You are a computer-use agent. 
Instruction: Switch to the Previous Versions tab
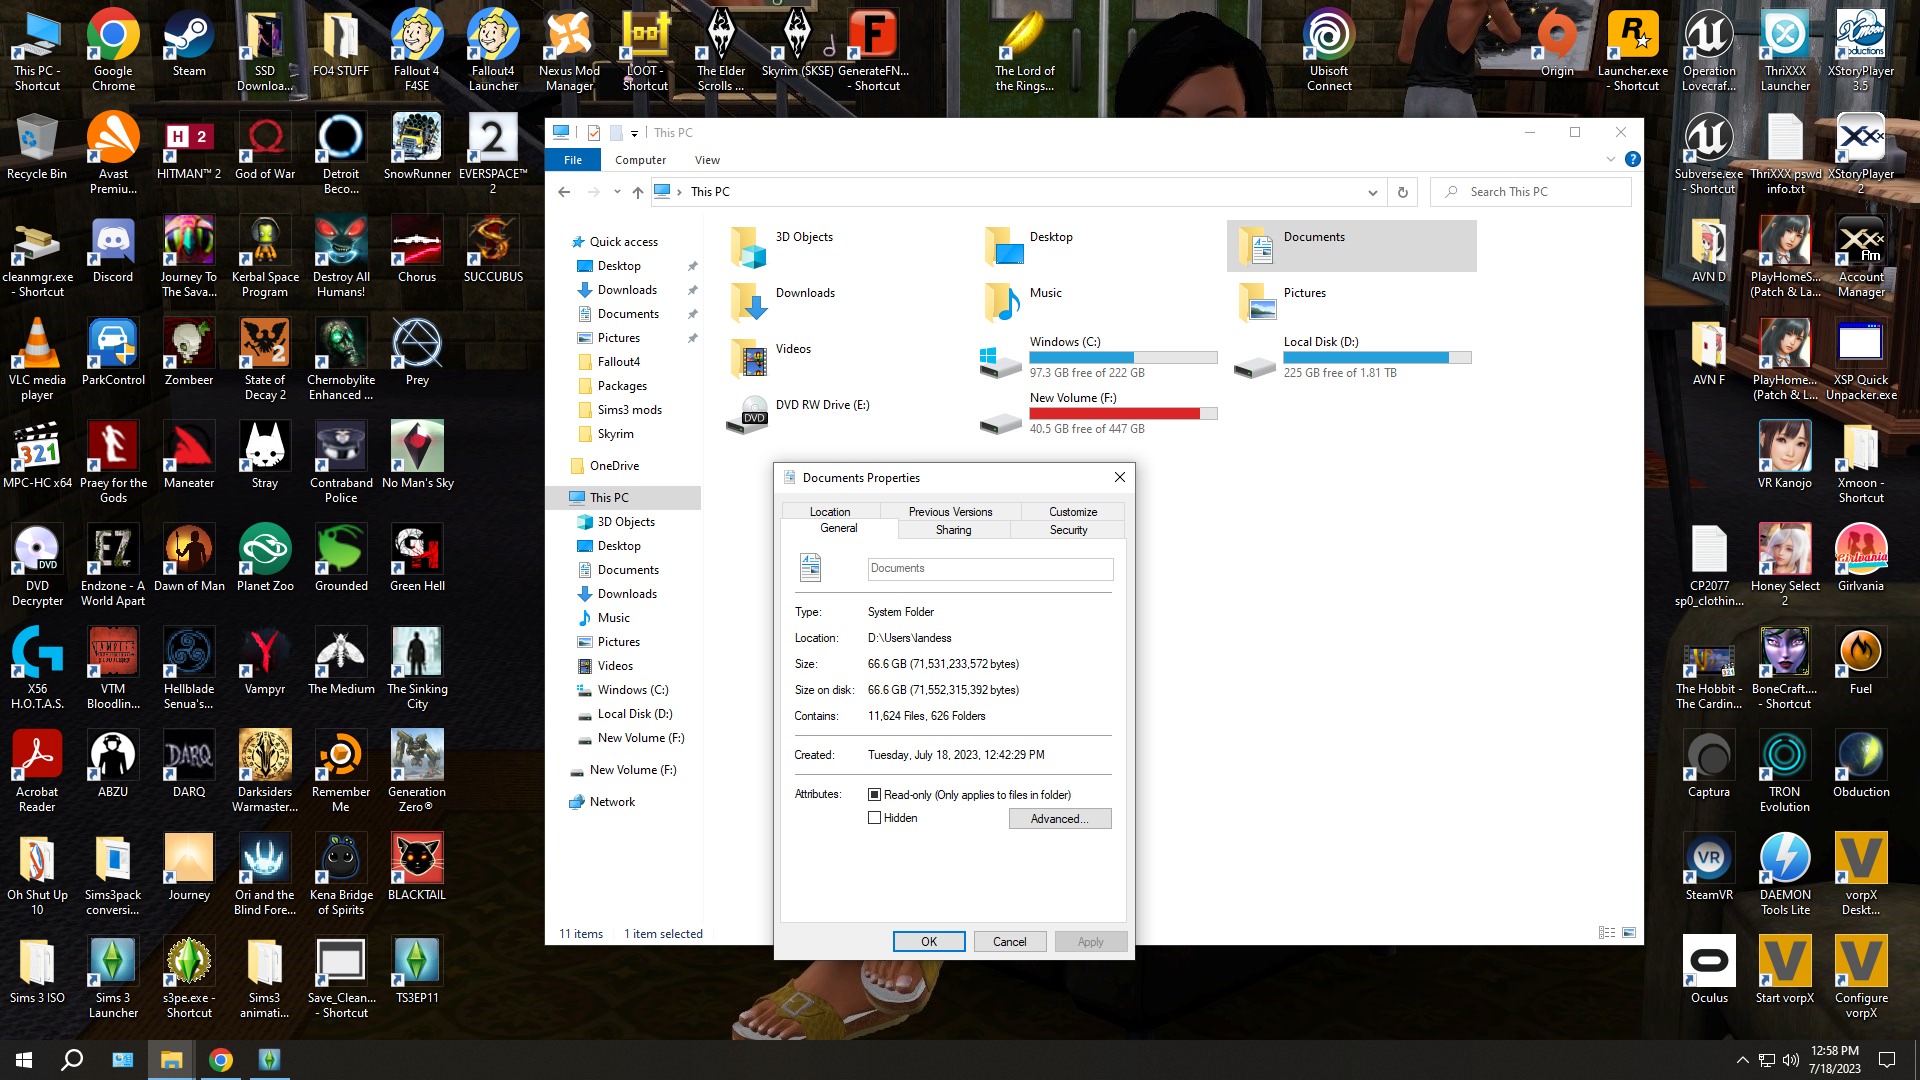950,512
